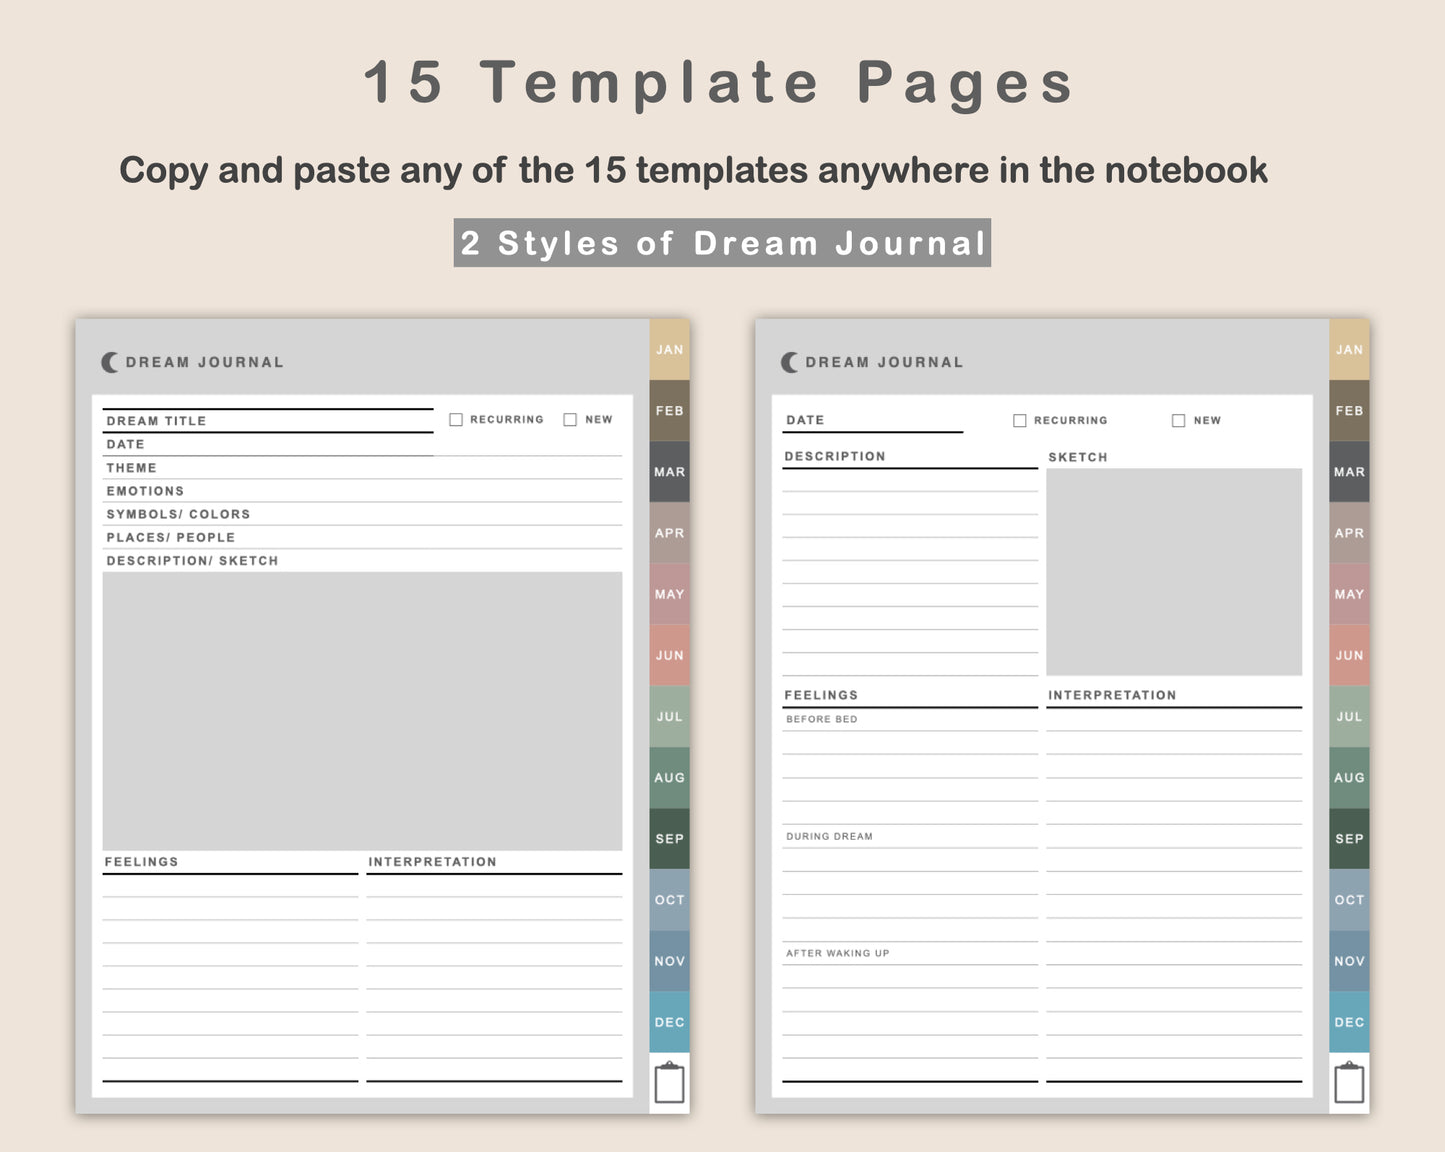Click the Interpretation heading on left page
This screenshot has height=1152, width=1445.
432,862
